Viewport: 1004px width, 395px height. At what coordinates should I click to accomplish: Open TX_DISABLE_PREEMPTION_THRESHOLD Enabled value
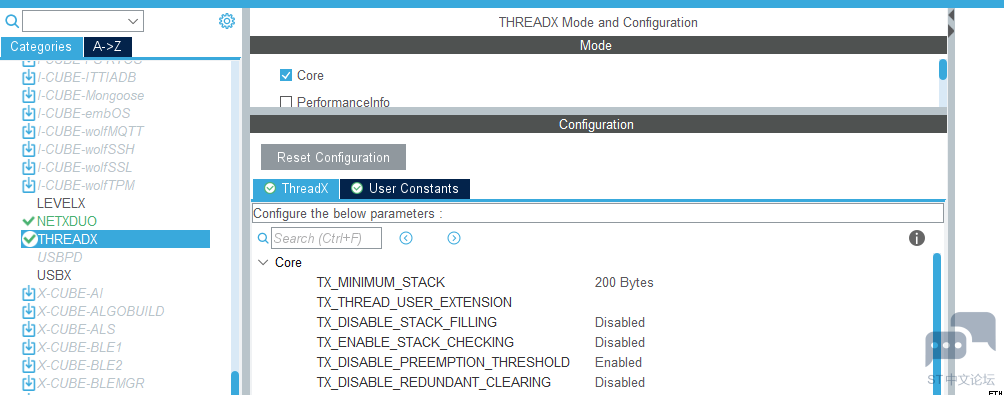click(x=619, y=362)
